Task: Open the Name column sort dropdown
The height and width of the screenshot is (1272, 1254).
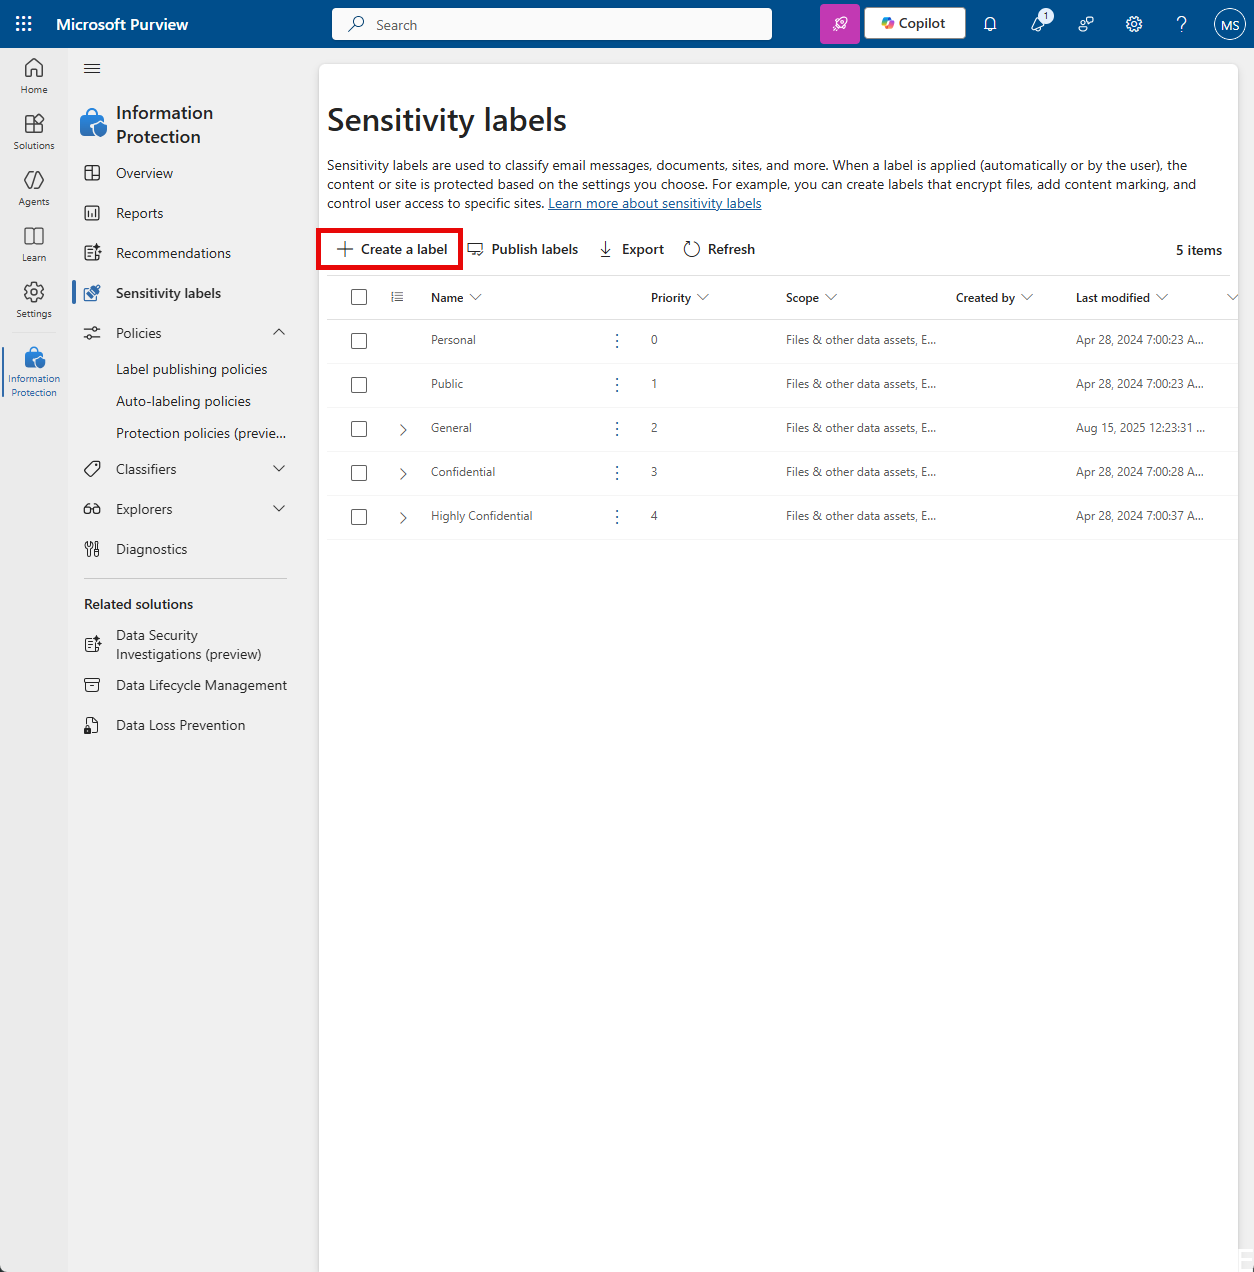Action: (x=477, y=297)
